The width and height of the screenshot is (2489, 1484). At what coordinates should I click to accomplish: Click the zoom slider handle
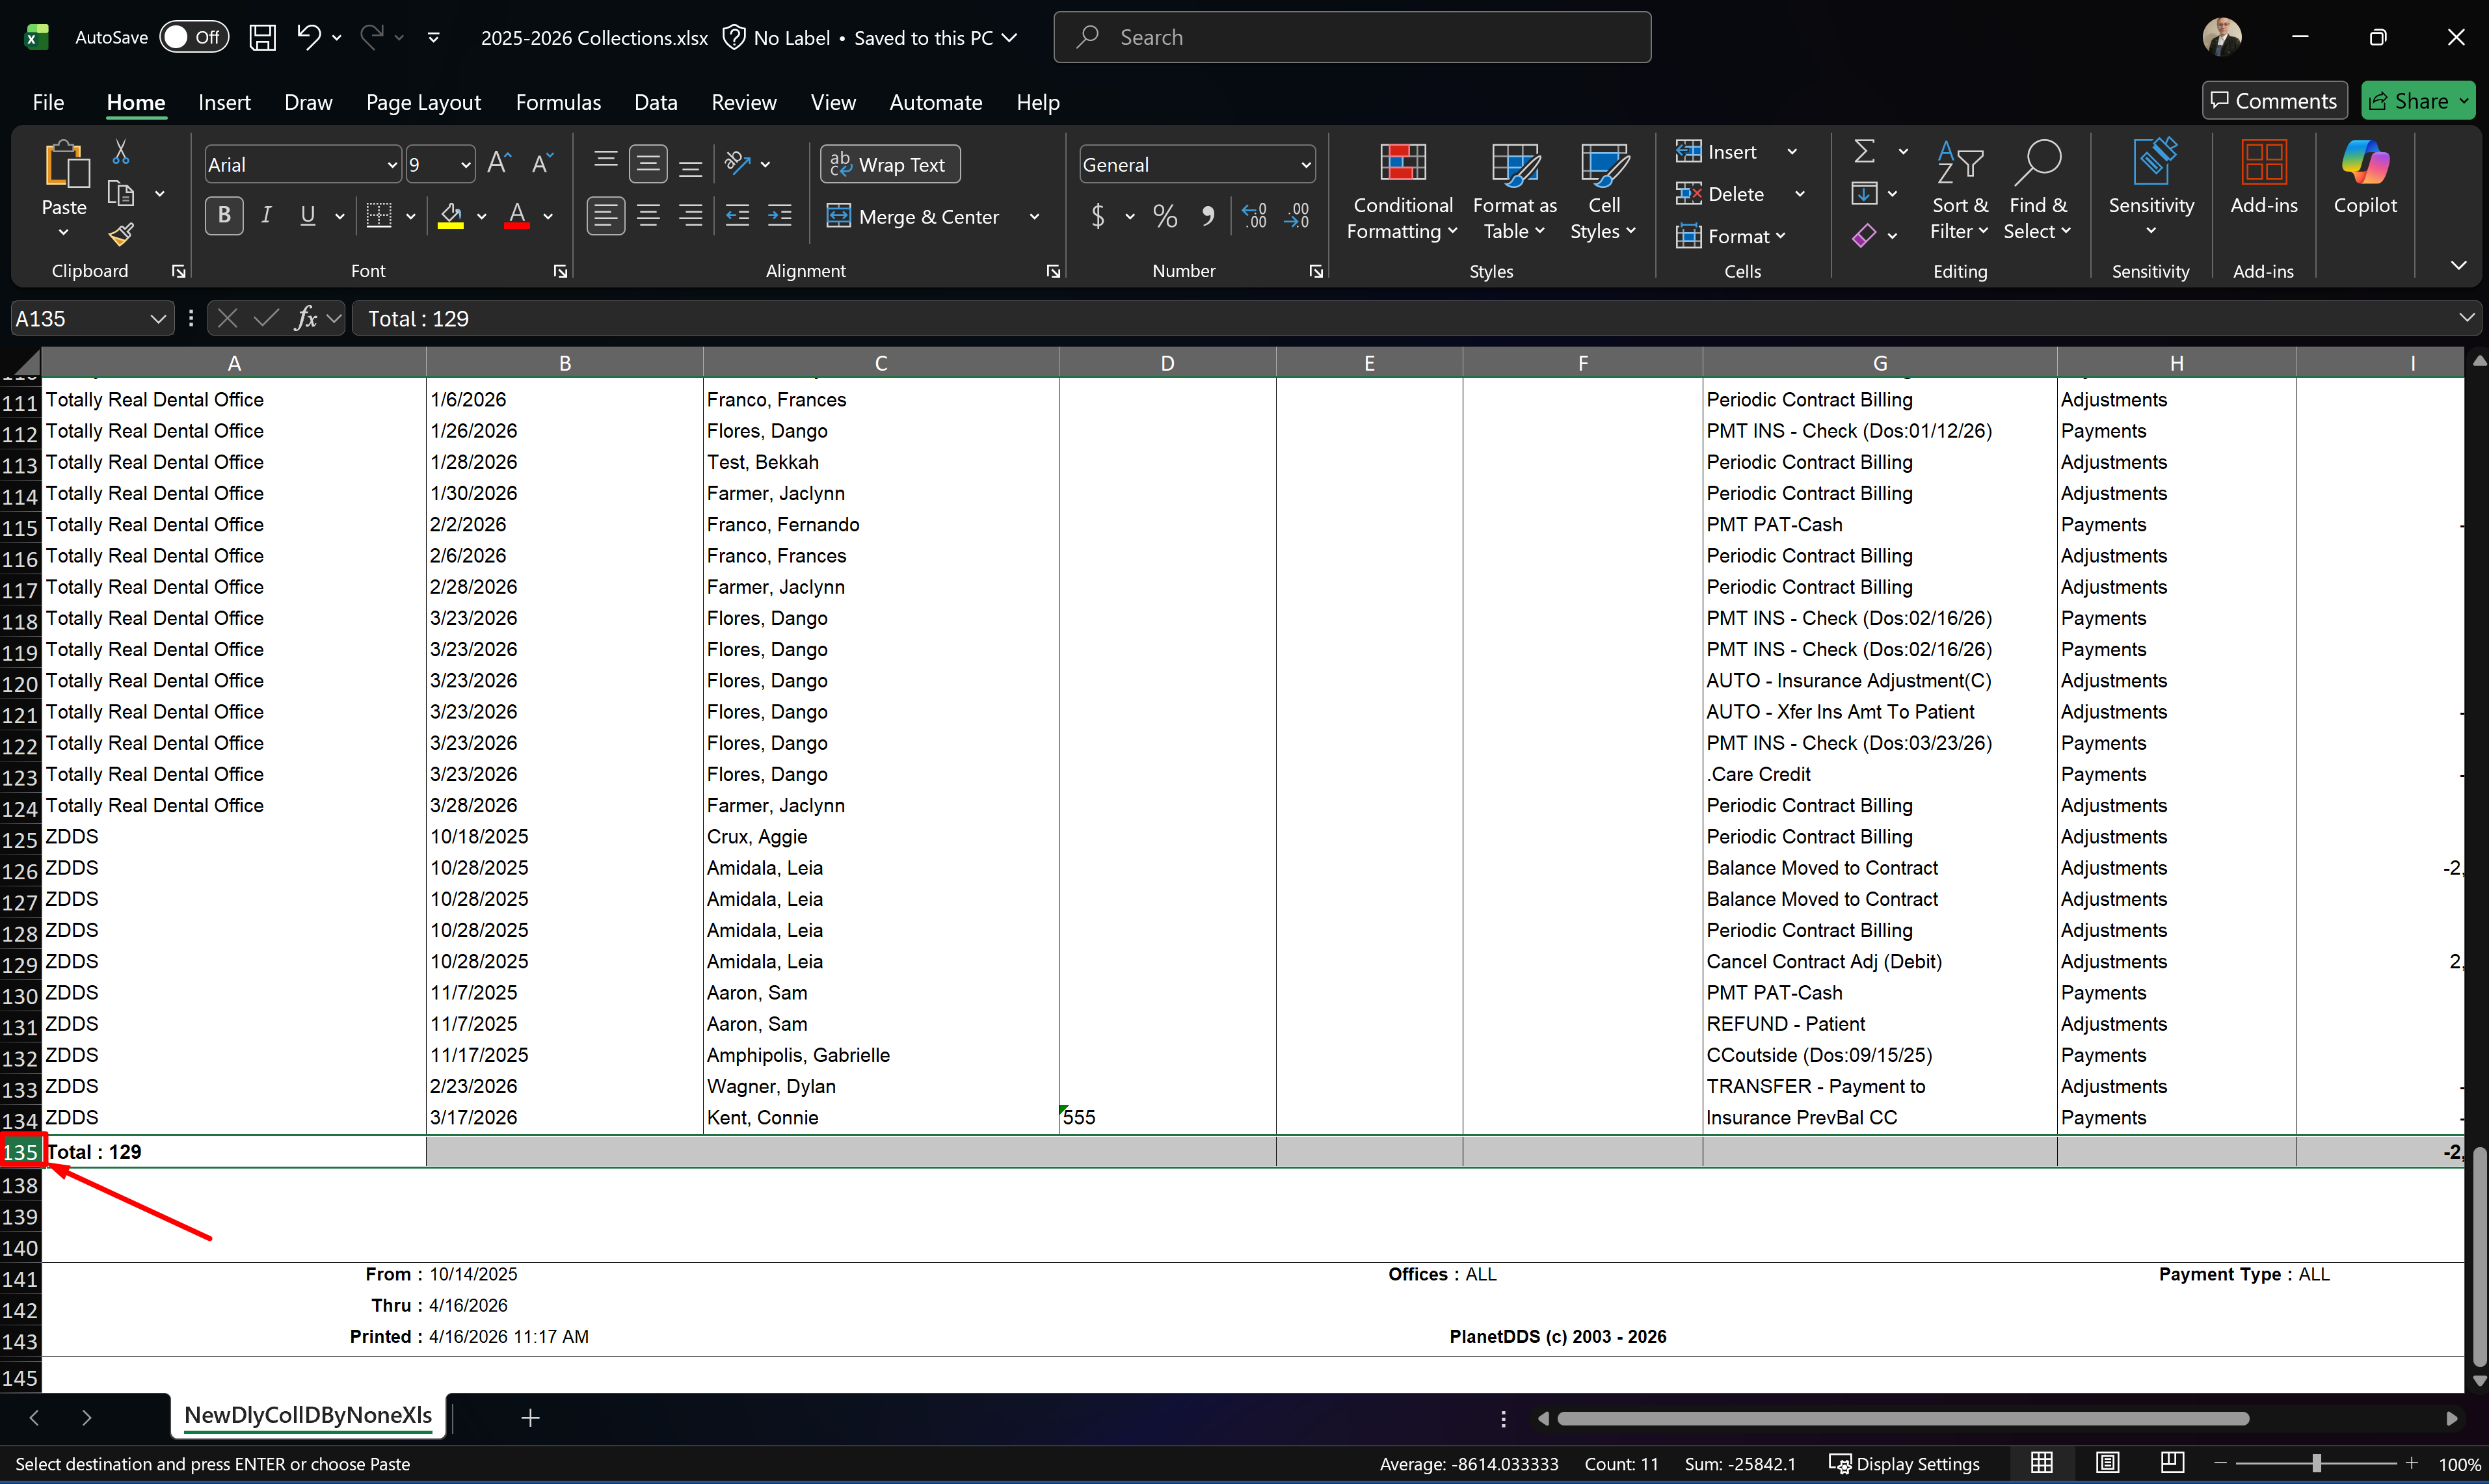pyautogui.click(x=2316, y=1463)
